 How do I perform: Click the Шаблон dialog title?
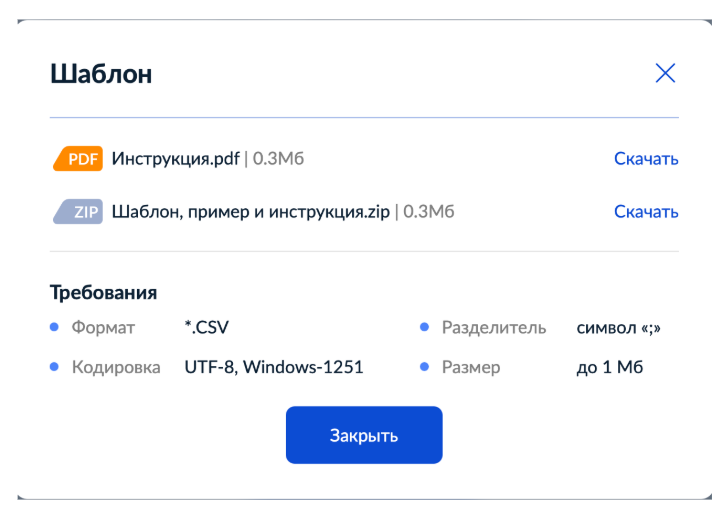click(101, 73)
